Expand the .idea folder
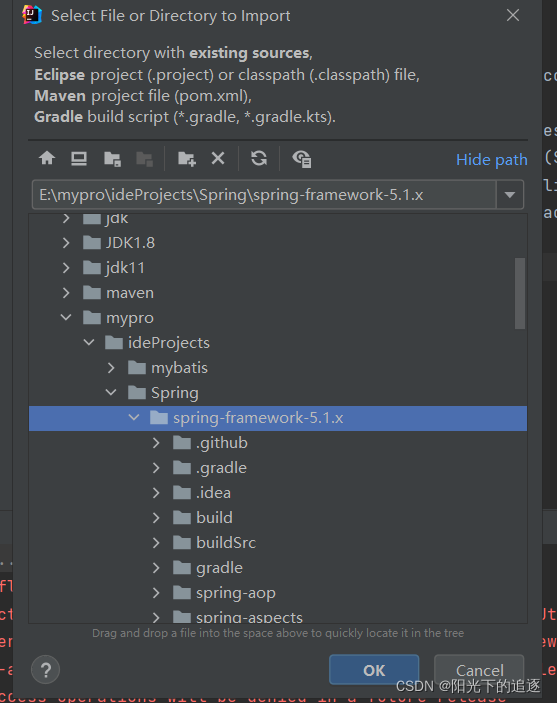 click(156, 493)
